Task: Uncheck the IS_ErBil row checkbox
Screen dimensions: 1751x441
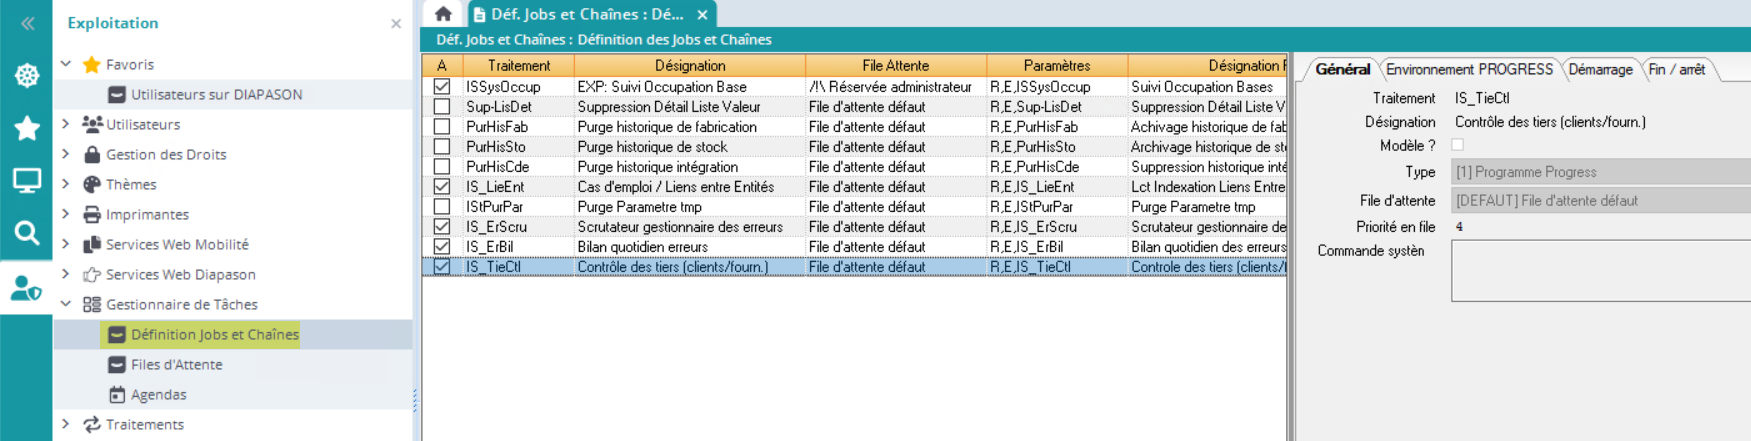Action: (442, 247)
